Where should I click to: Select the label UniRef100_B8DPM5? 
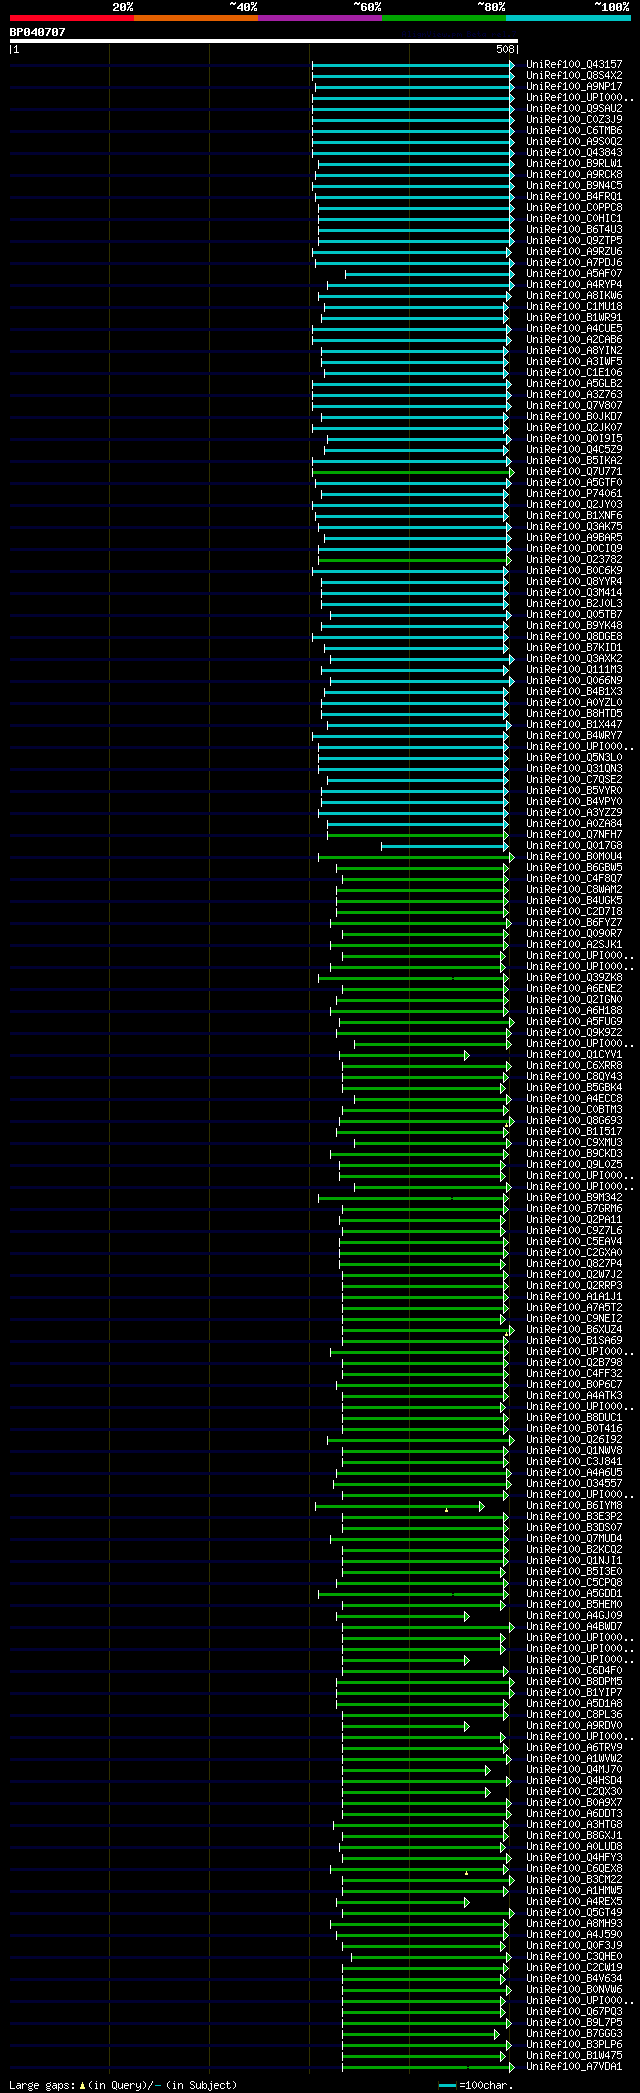point(574,1681)
